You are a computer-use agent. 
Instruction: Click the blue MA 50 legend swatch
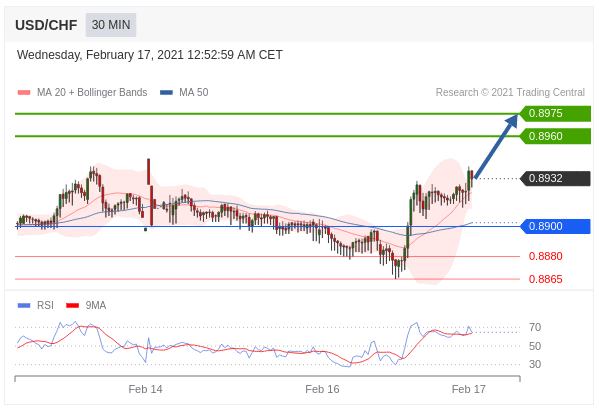[167, 92]
